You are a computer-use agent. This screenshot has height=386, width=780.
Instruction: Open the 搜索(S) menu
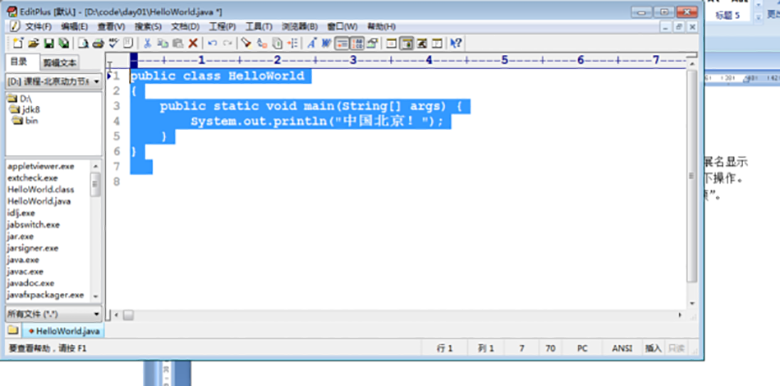point(148,26)
